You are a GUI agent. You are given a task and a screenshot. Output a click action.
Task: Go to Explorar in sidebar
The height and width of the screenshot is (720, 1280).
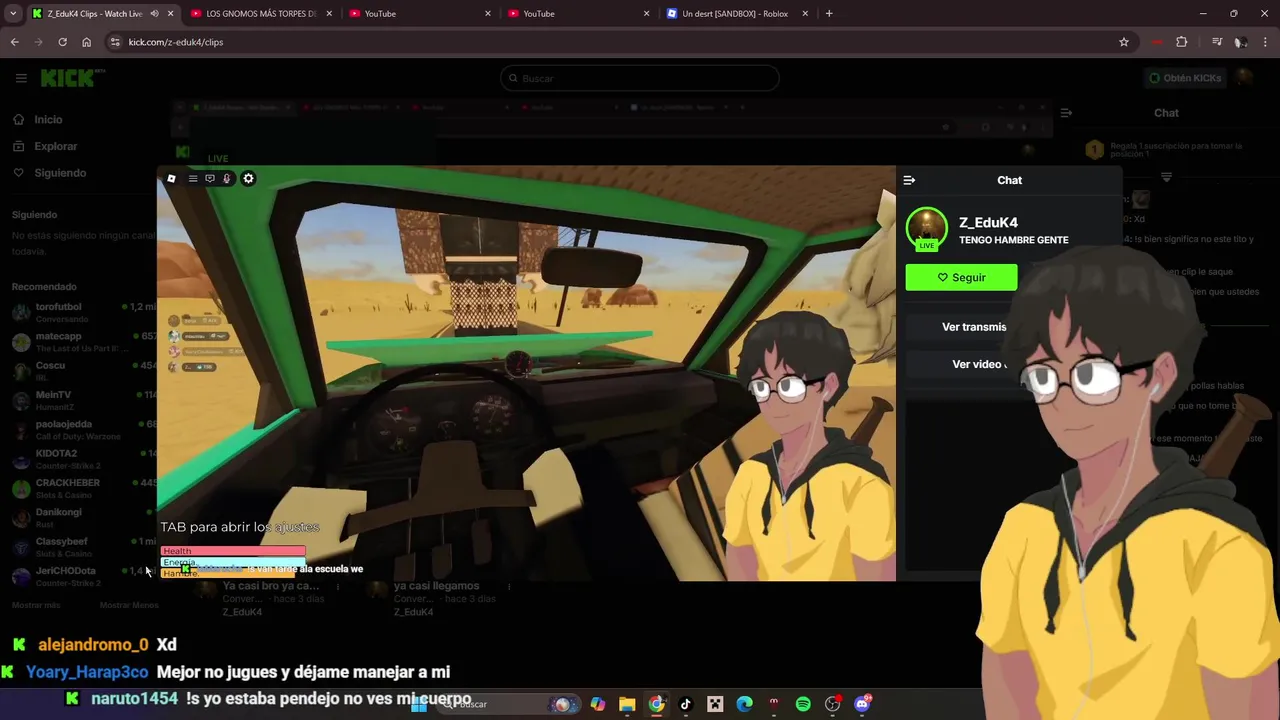pos(55,146)
